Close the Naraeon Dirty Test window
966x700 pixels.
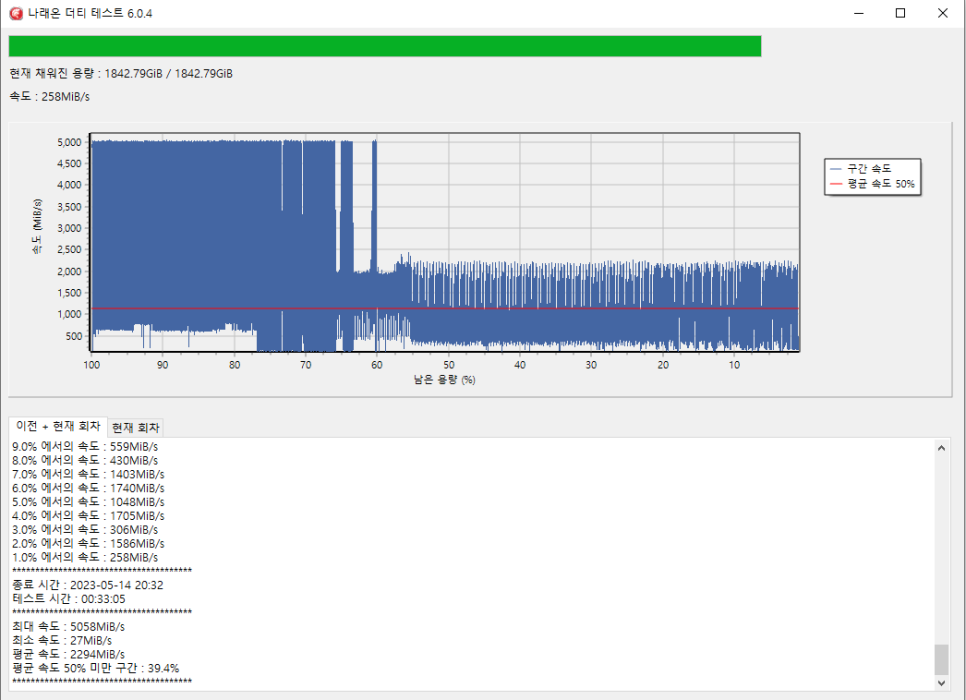point(943,13)
